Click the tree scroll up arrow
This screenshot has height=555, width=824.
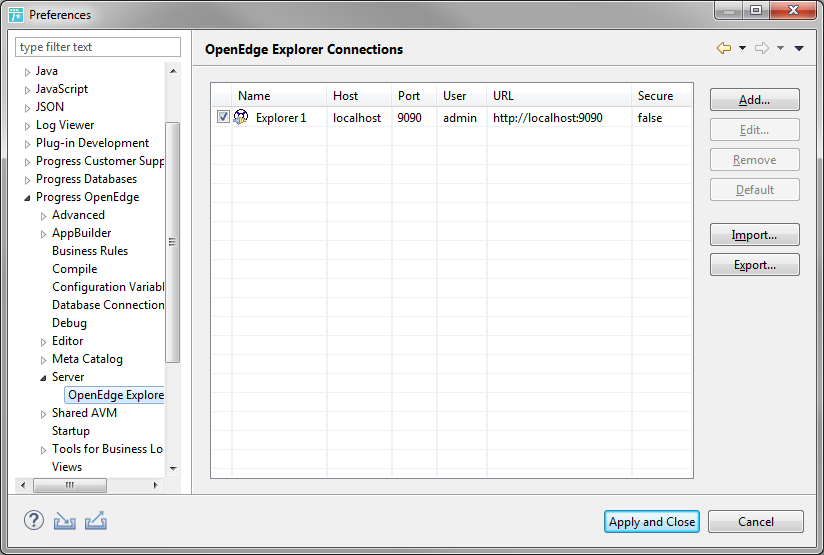click(173, 71)
